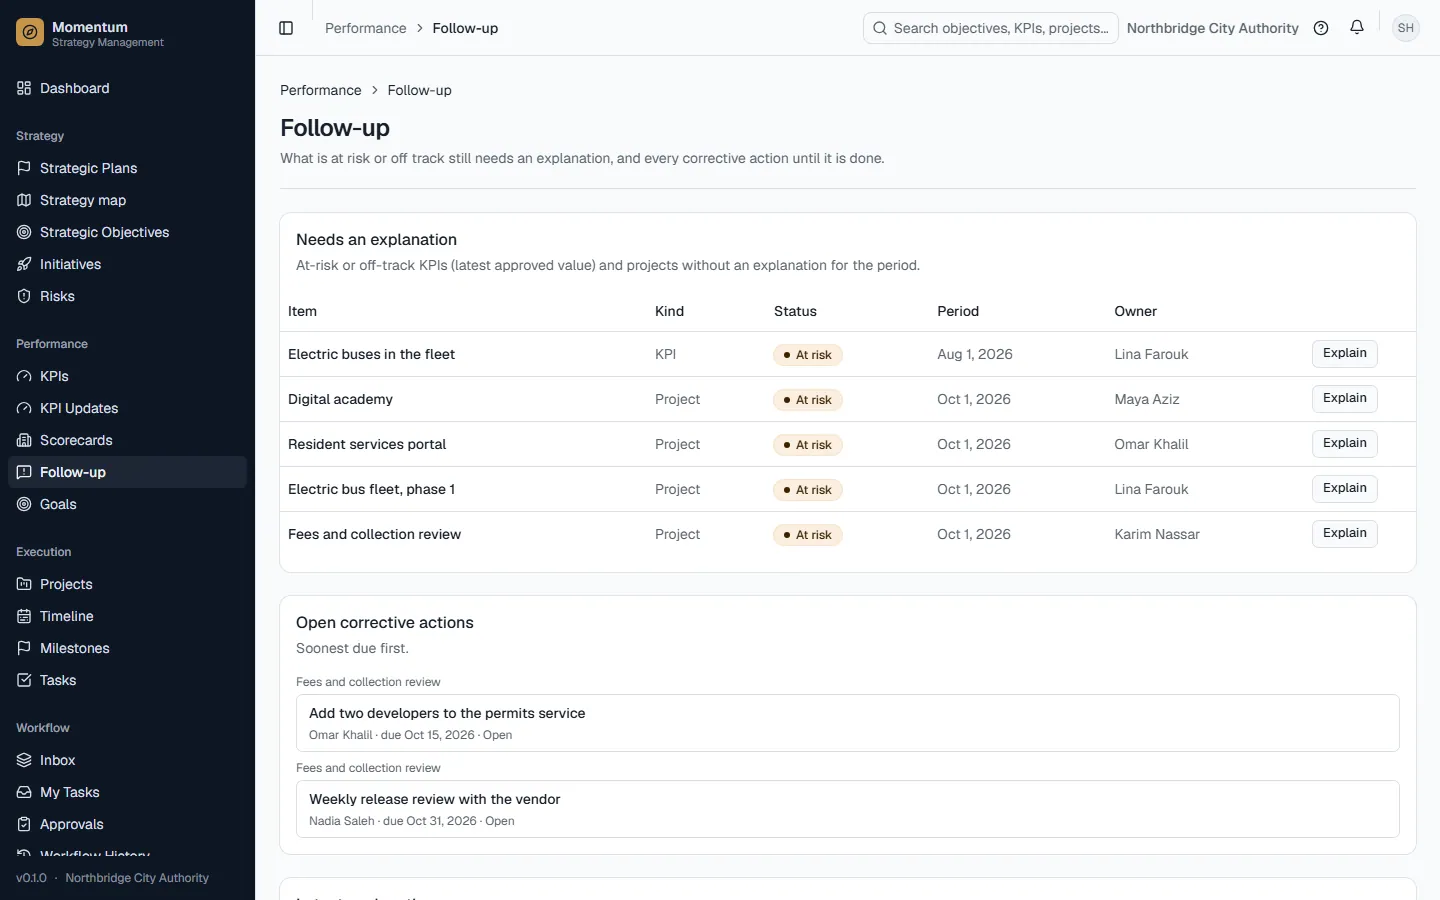Focus the search objectives, KPIs, projects field

click(x=990, y=28)
